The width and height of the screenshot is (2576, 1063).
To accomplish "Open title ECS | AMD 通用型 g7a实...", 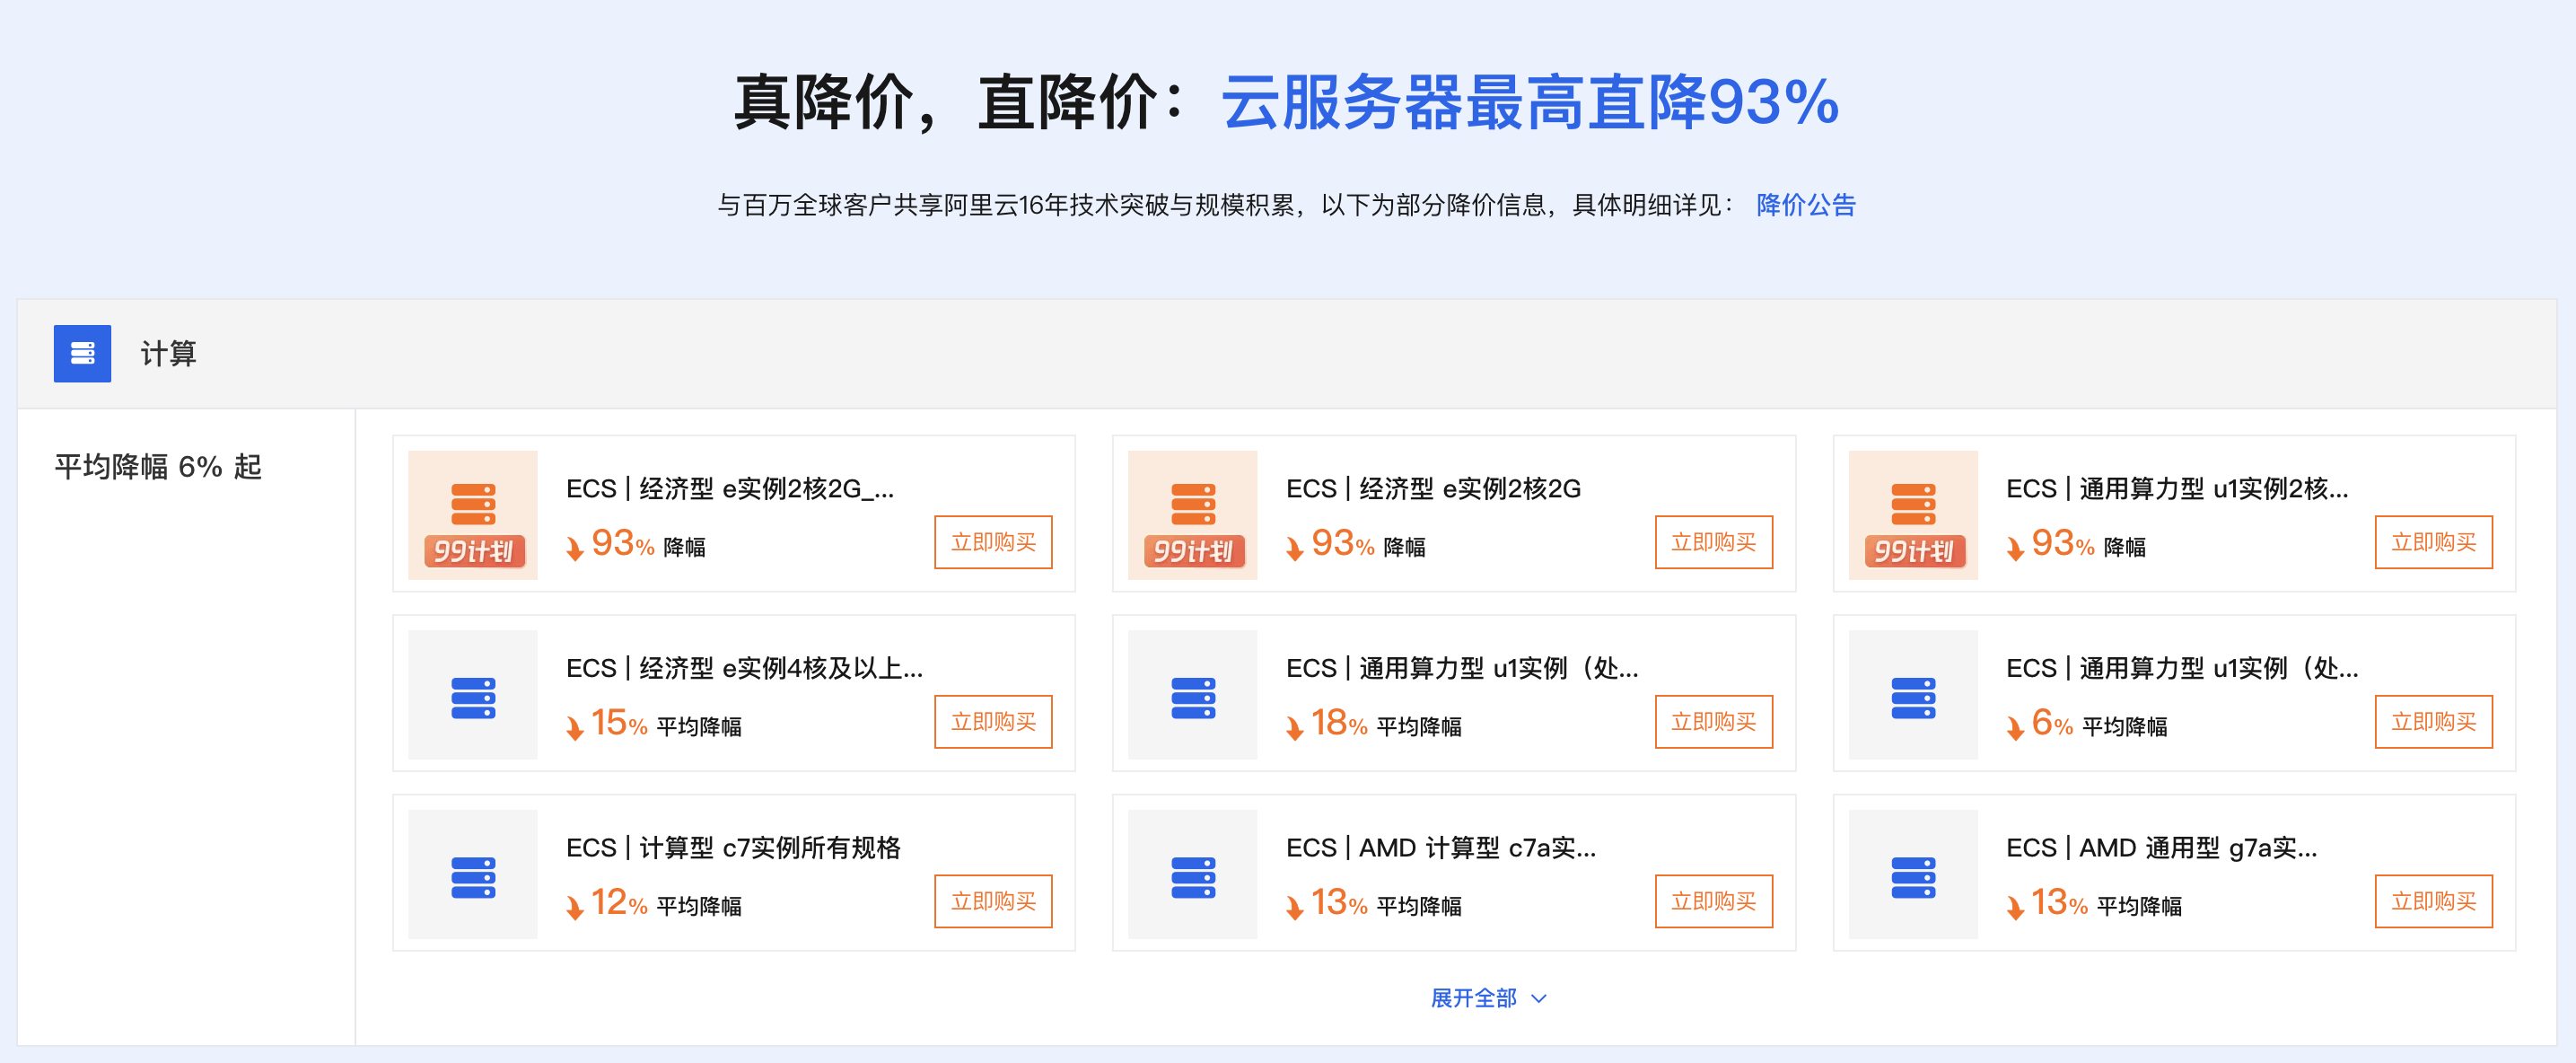I will coord(2161,848).
